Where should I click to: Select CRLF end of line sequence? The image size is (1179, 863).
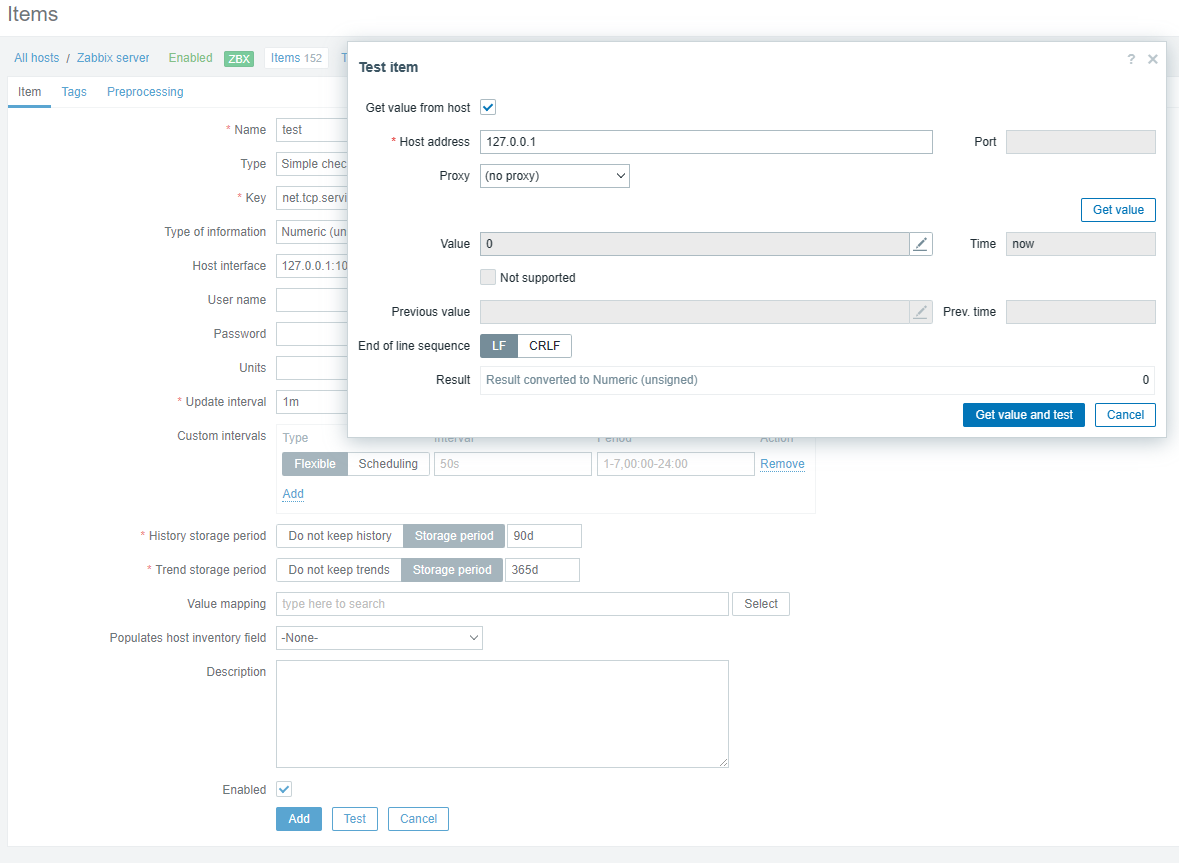[x=544, y=346]
